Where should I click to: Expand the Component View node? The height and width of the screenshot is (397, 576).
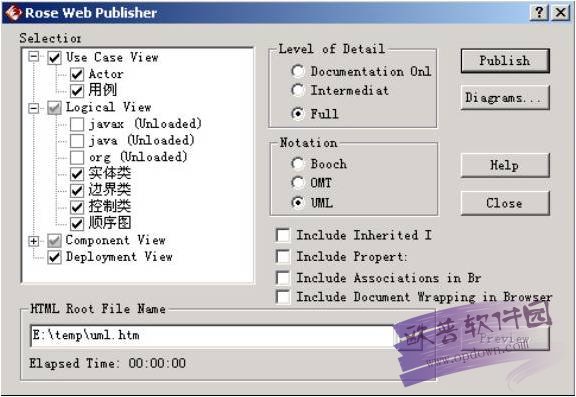point(34,241)
